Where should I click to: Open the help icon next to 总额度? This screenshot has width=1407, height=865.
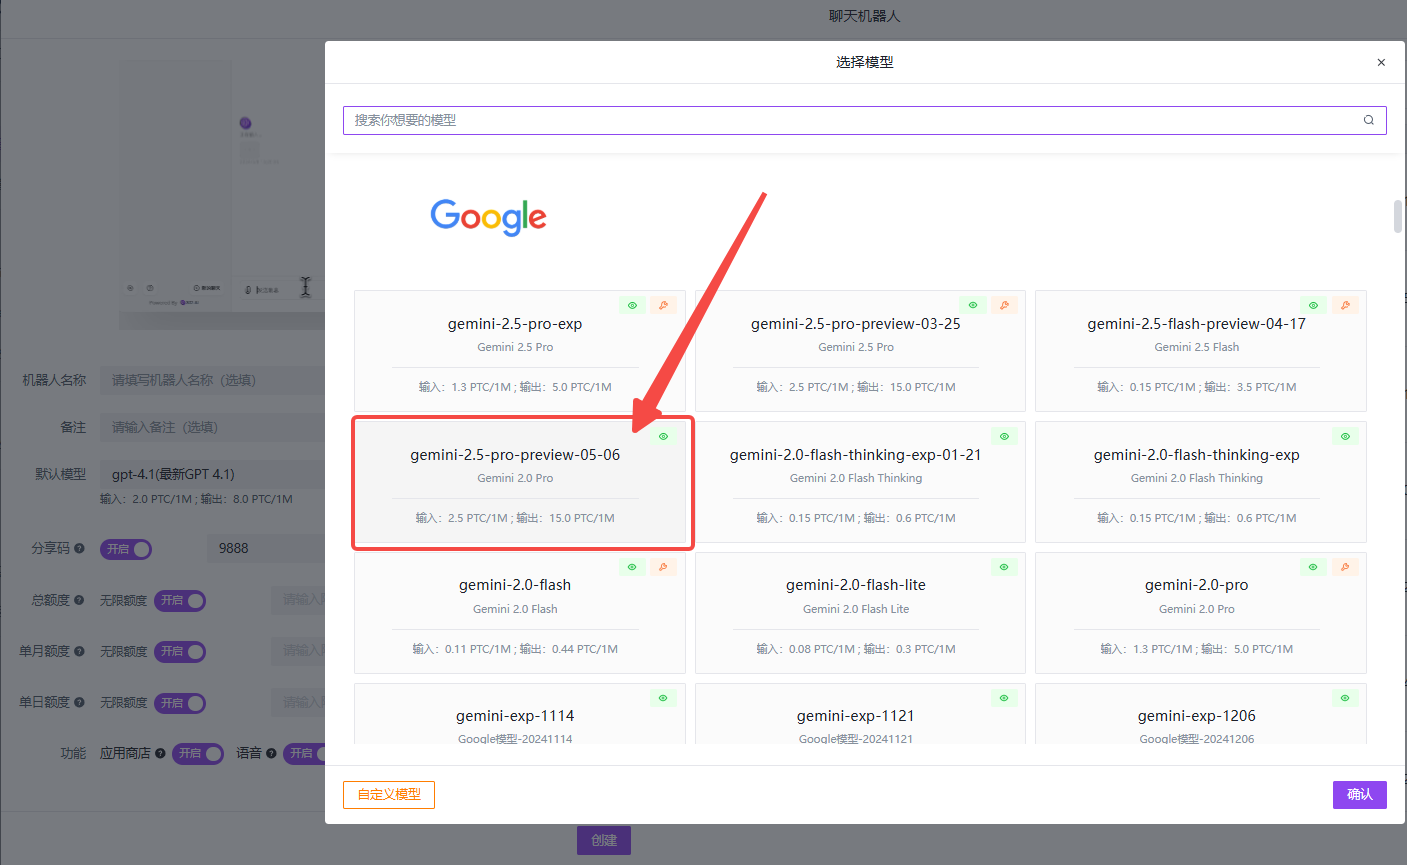point(79,600)
